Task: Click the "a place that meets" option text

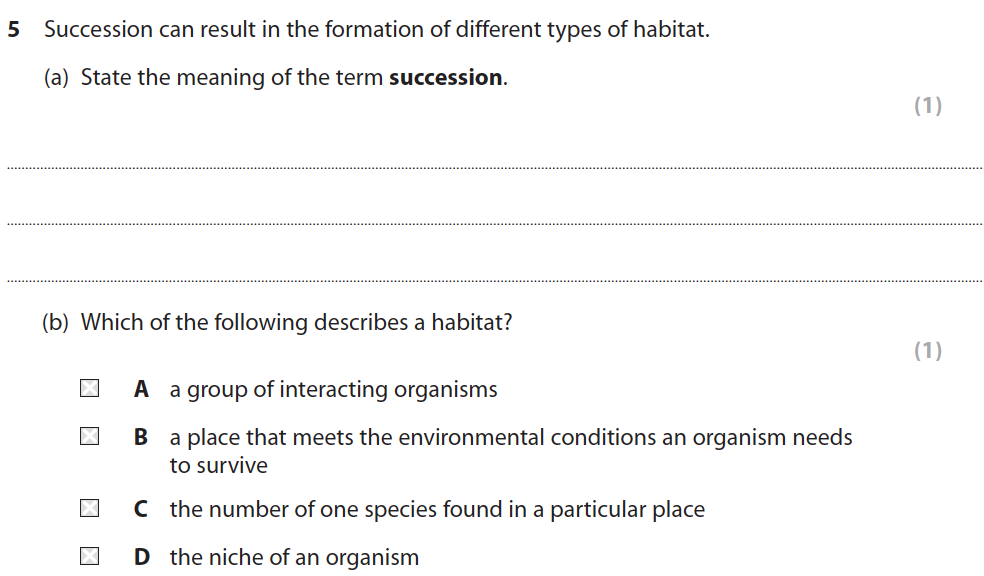Action: [x=510, y=438]
